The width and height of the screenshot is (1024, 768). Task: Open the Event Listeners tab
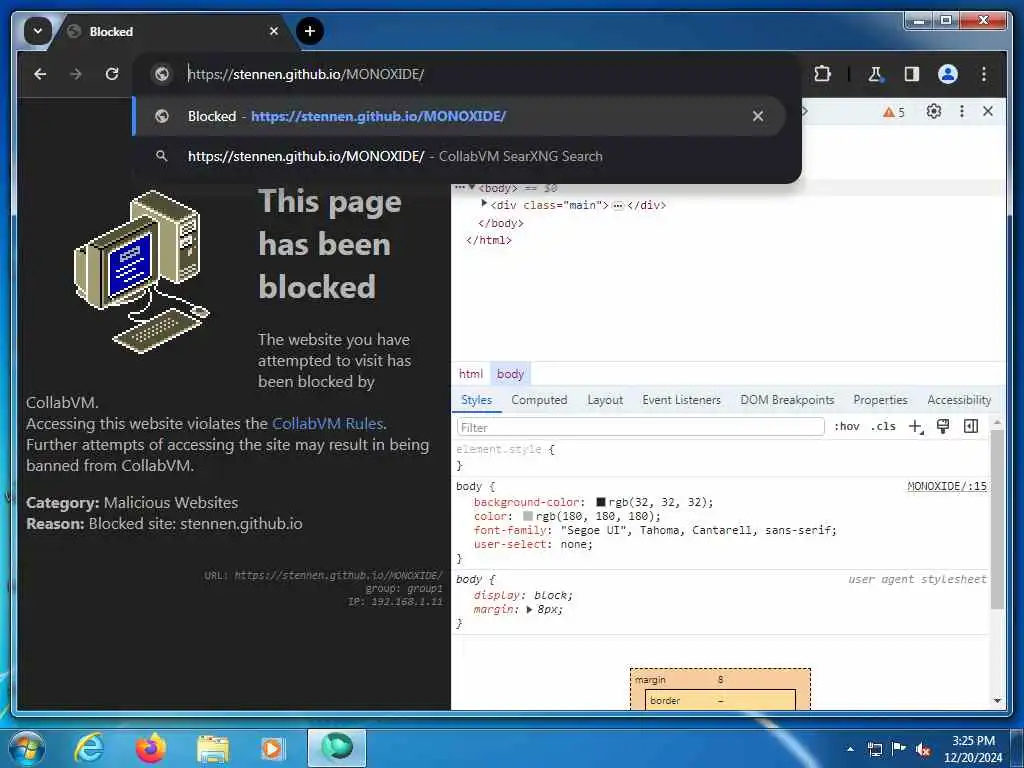pos(681,400)
